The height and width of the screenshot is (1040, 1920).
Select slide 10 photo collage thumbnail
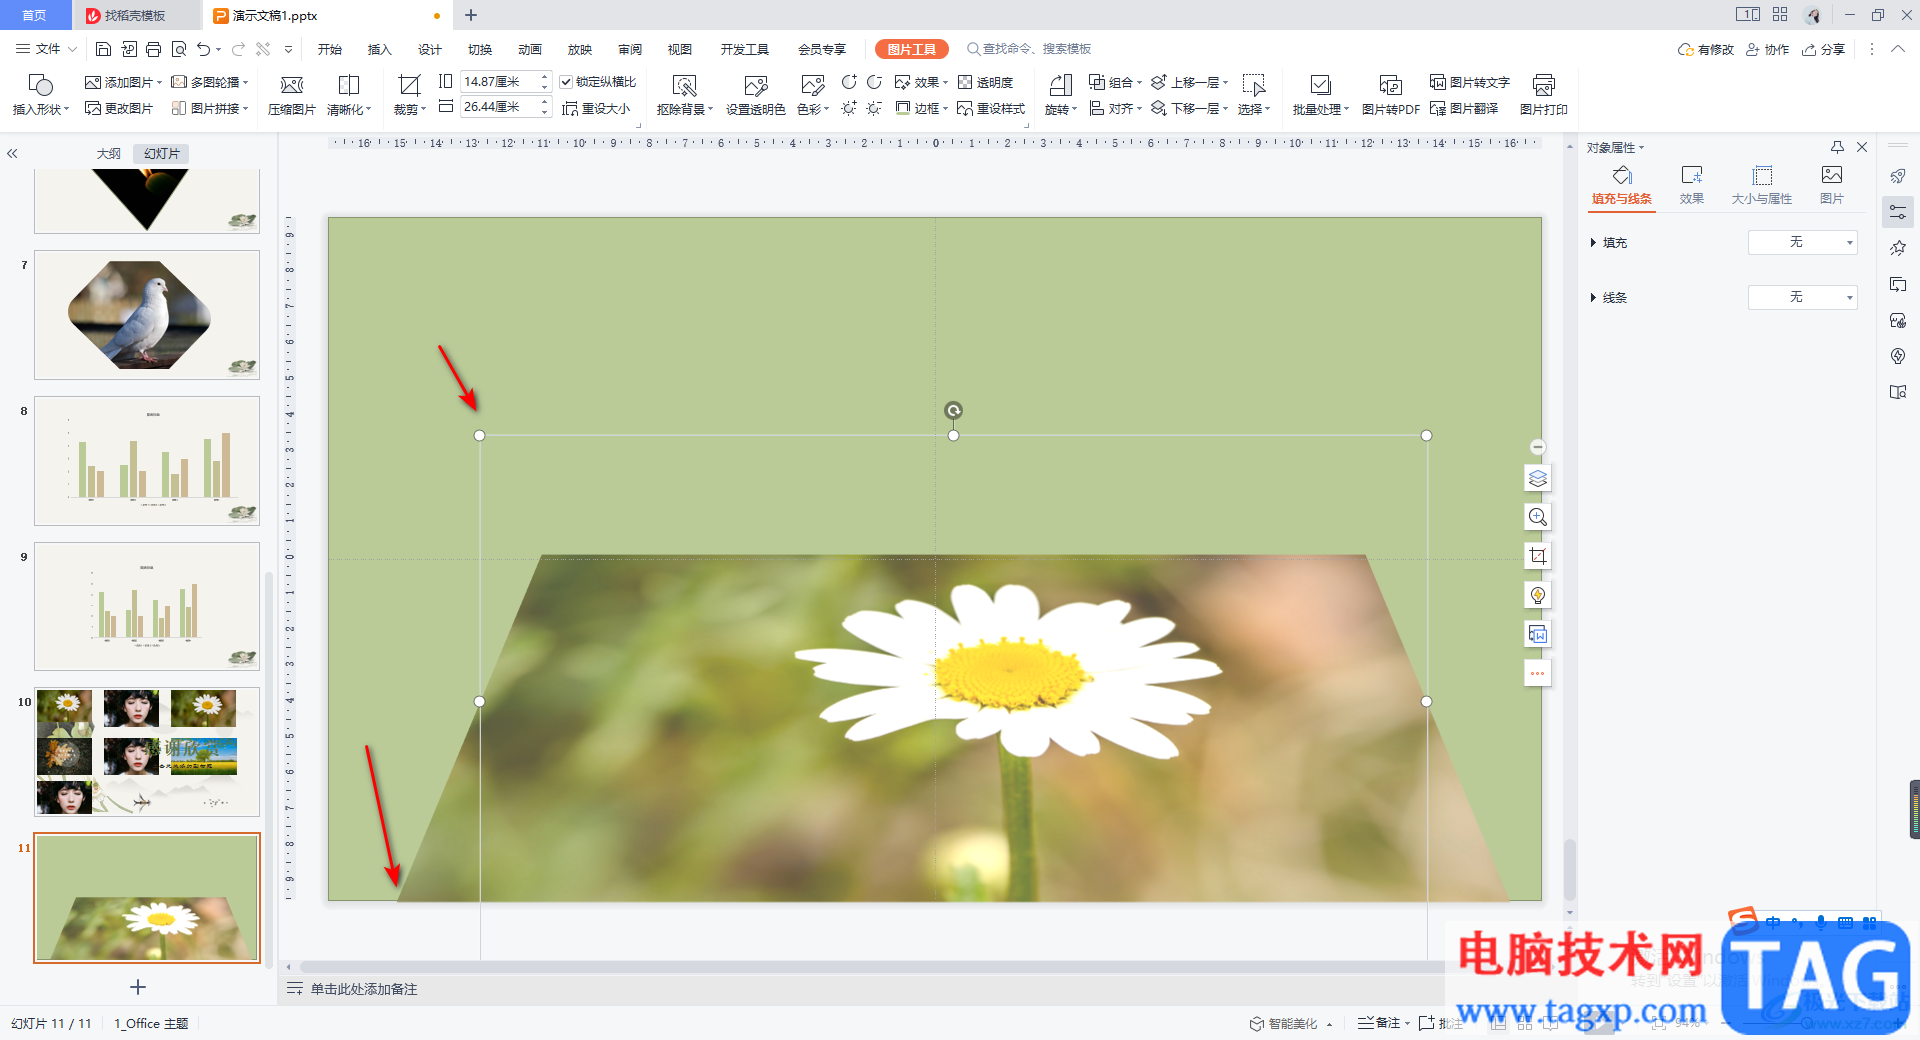(147, 752)
